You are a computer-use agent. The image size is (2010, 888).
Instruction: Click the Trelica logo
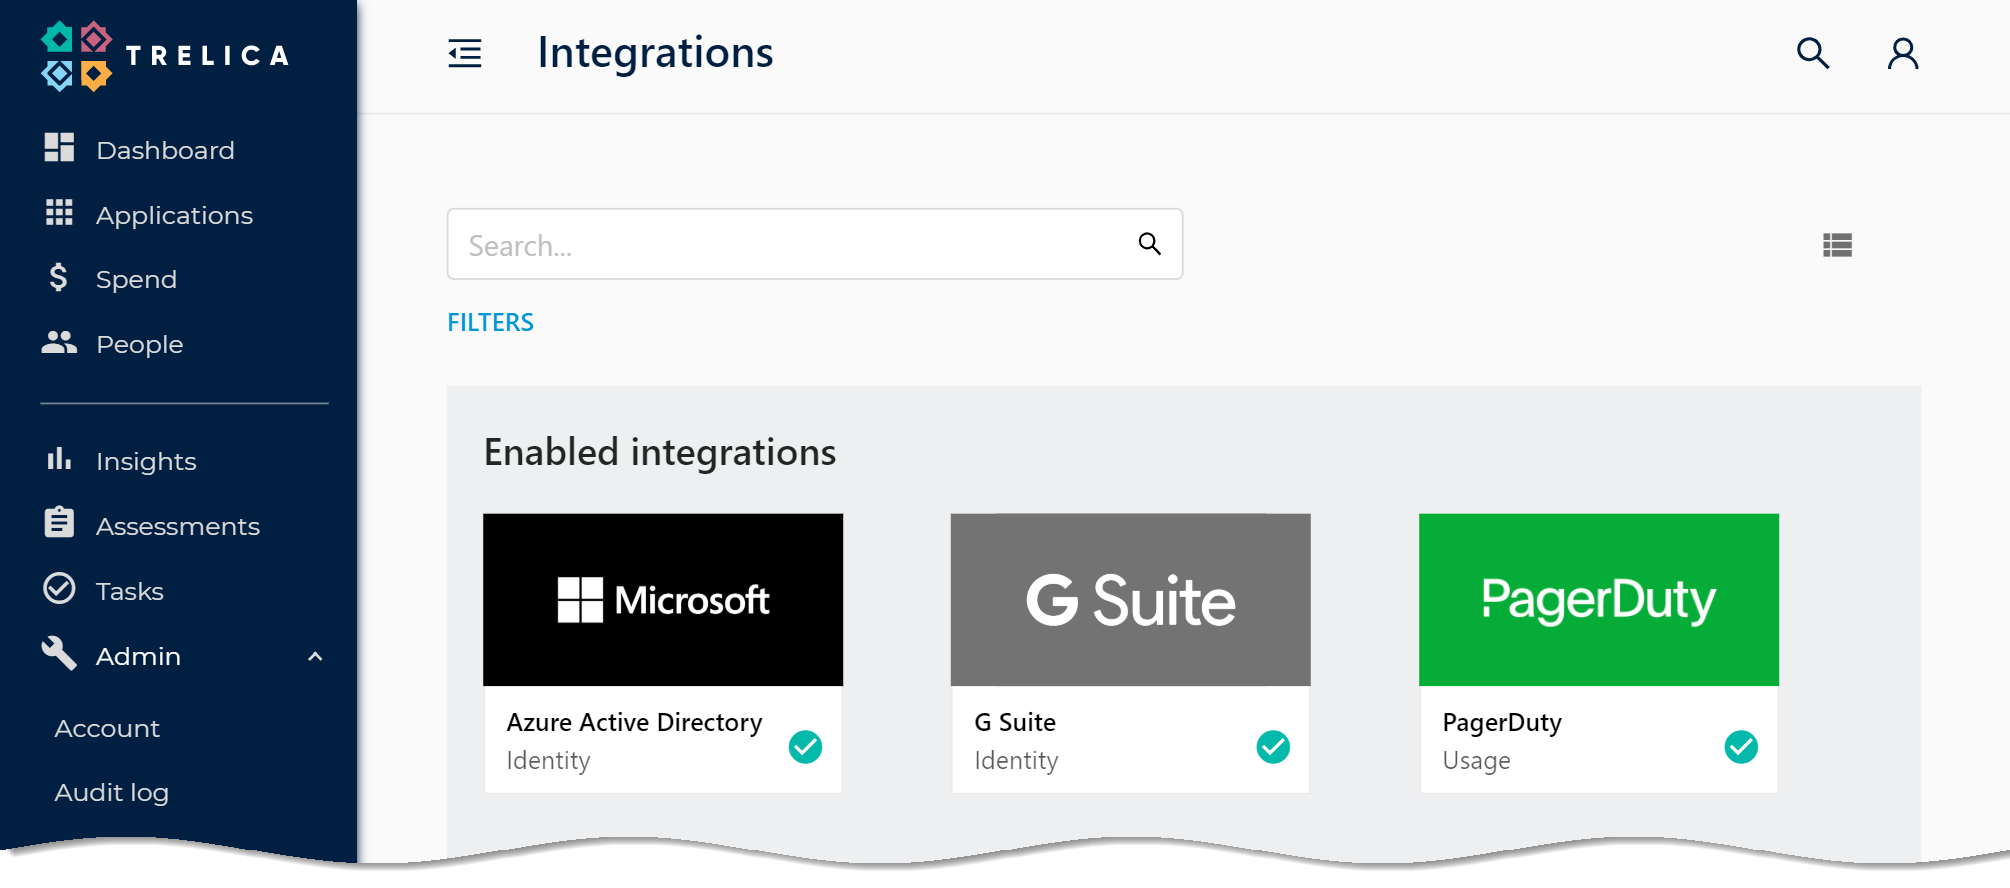(x=166, y=56)
